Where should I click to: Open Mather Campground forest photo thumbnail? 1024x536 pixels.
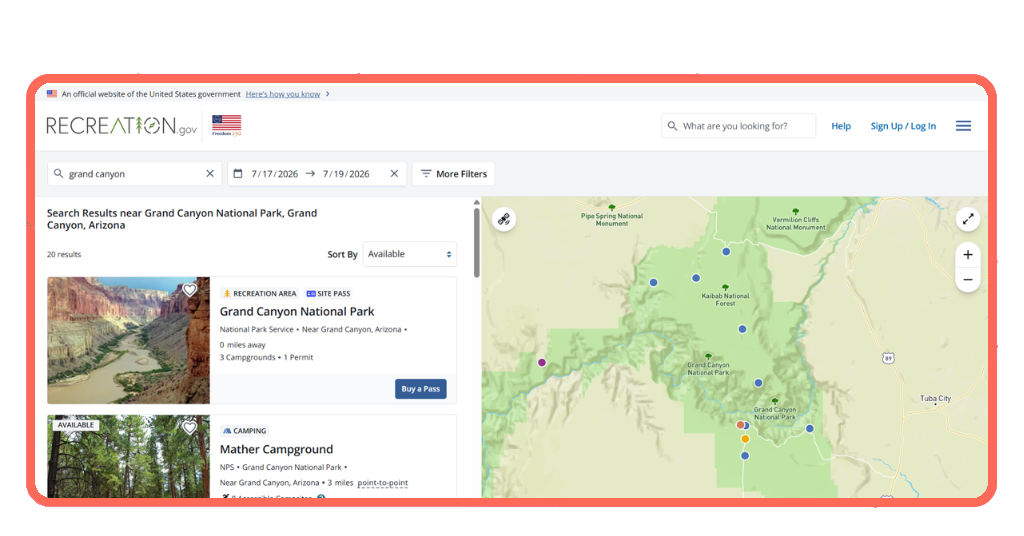tap(129, 456)
